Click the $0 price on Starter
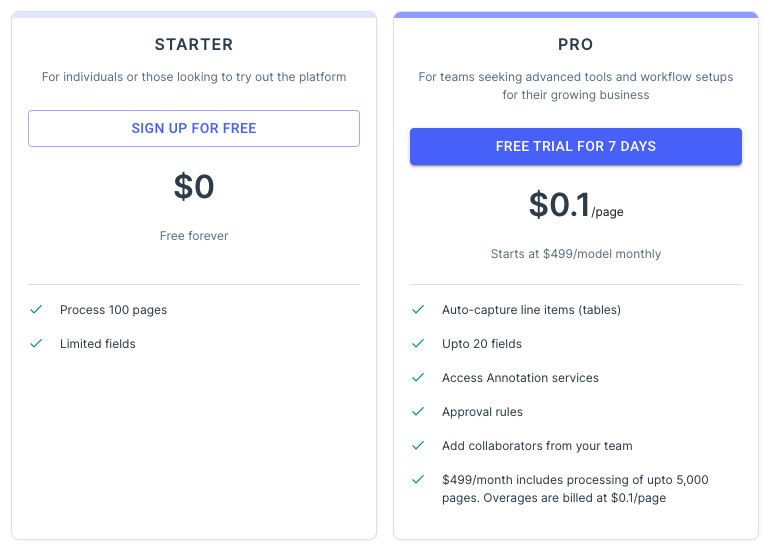This screenshot has height=548, width=770. pos(194,187)
